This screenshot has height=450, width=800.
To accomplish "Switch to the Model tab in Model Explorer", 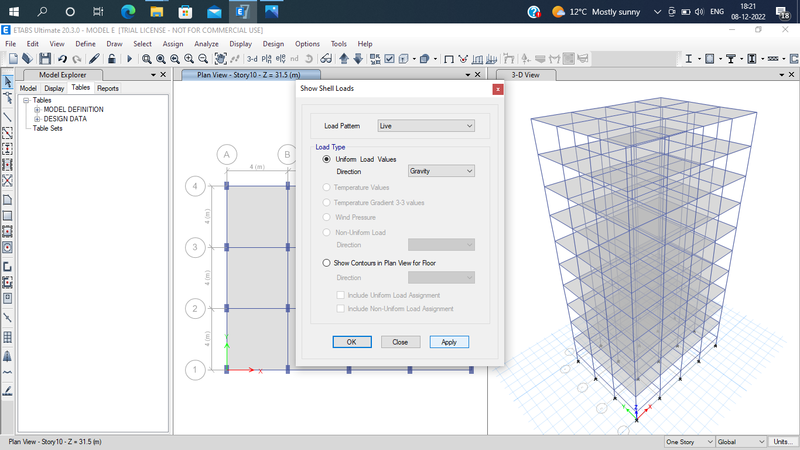I will tap(28, 88).
